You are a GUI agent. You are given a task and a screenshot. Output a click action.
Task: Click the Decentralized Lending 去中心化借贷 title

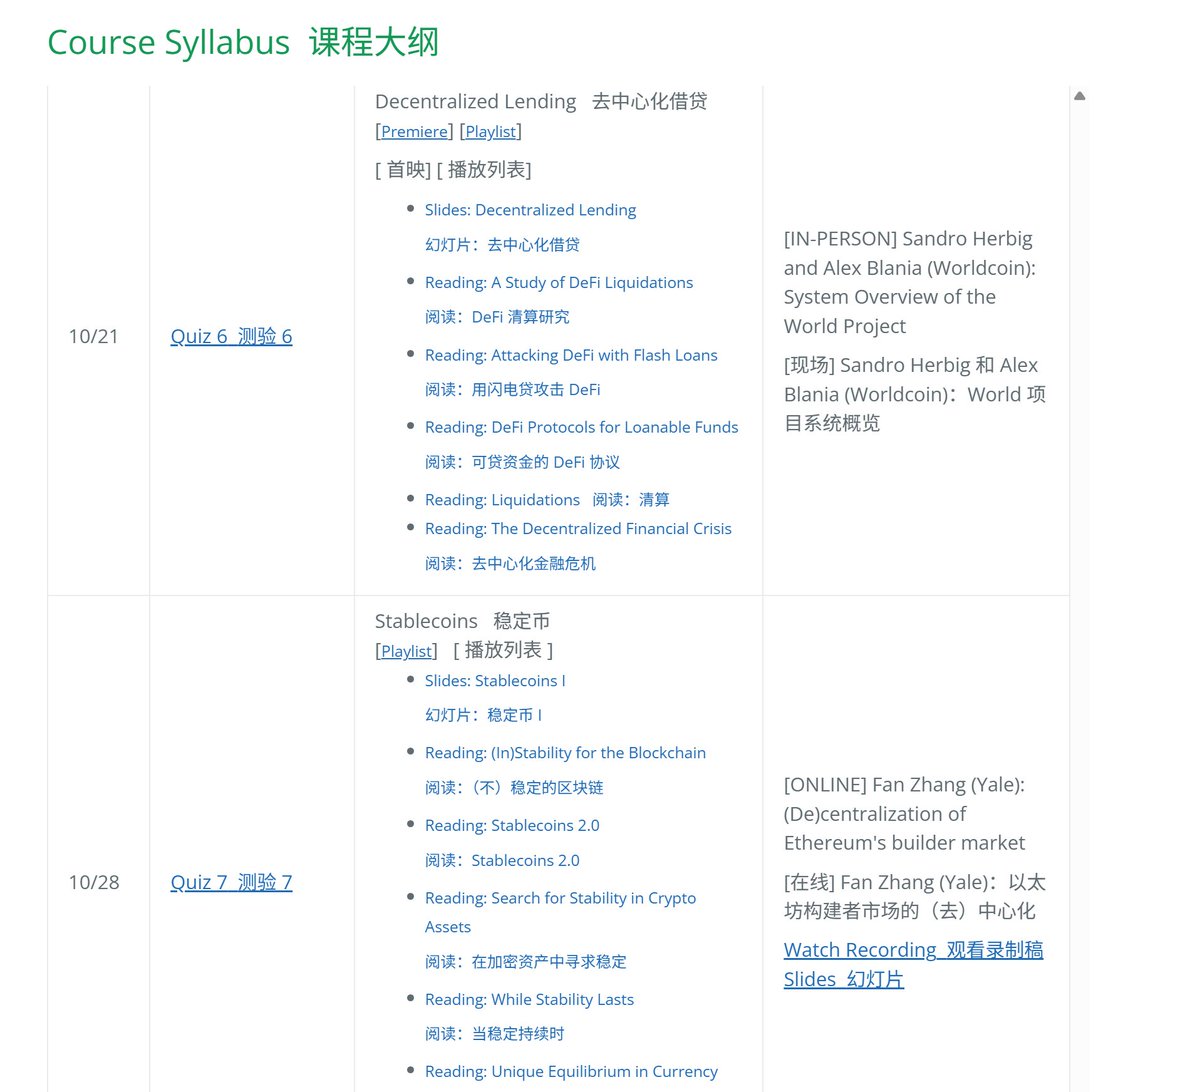(541, 101)
